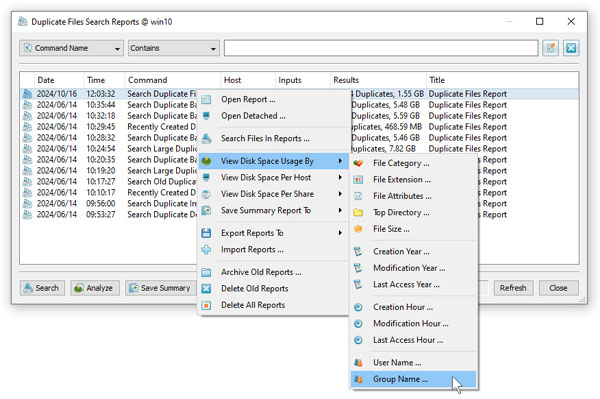Click the Export Reports To floppy icon

(x=206, y=233)
